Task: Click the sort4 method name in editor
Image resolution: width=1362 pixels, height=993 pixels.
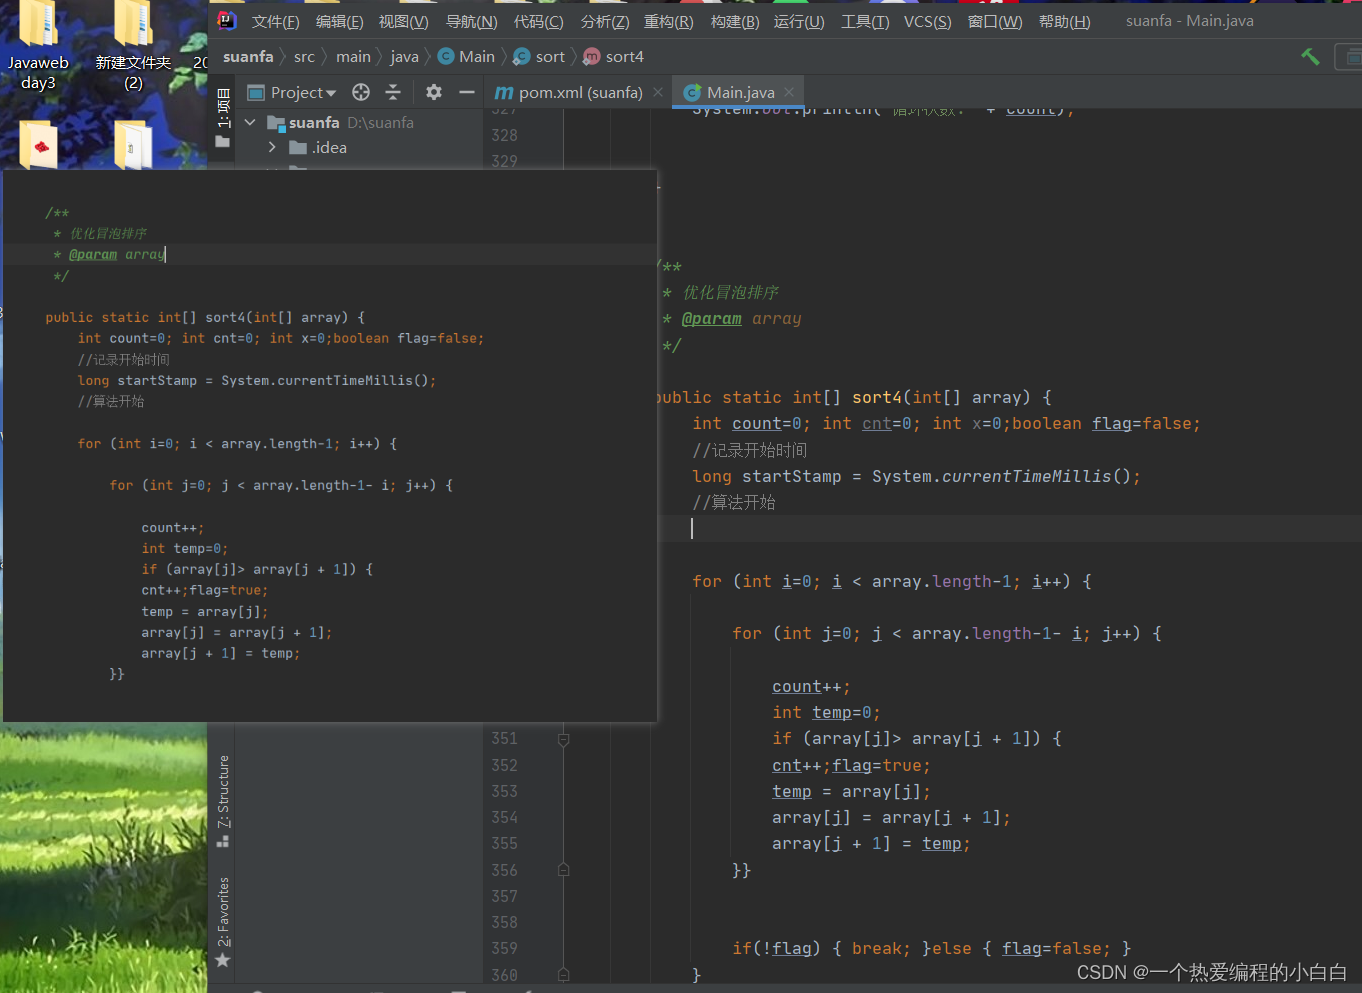Action: tap(877, 397)
